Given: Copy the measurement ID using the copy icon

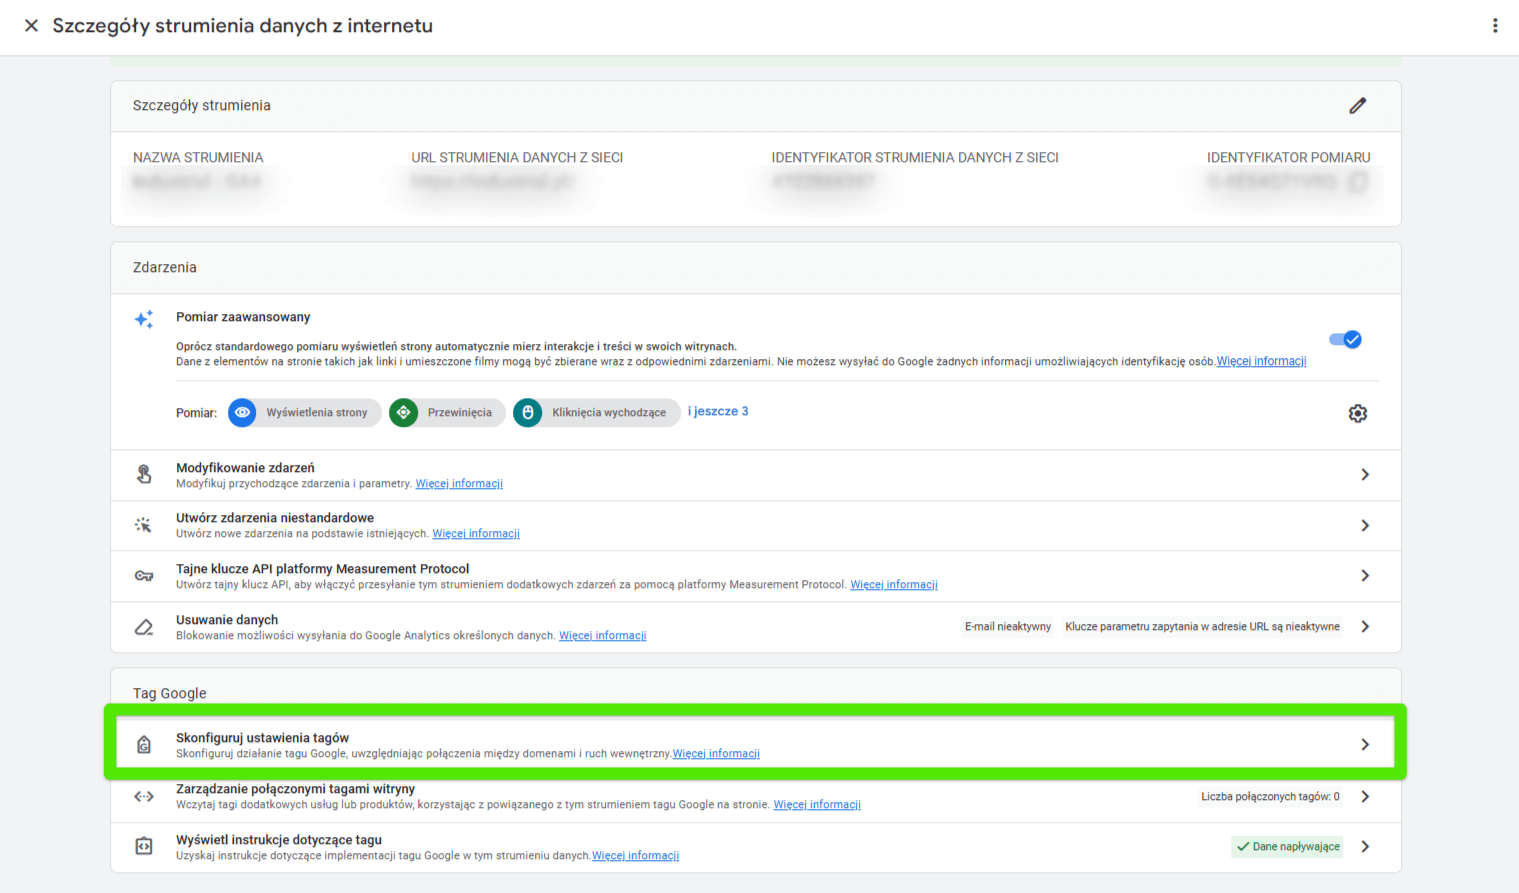Looking at the screenshot, I should (x=1357, y=182).
